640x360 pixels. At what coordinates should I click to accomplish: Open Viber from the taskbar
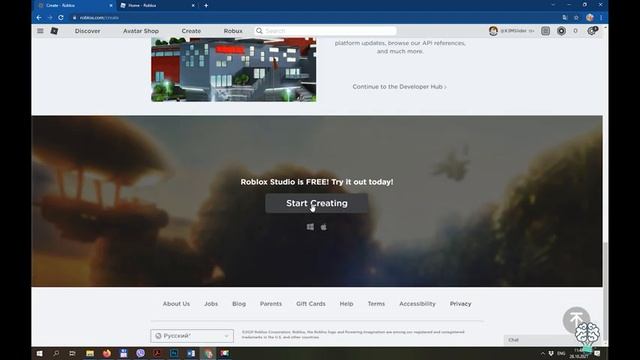click(140, 353)
